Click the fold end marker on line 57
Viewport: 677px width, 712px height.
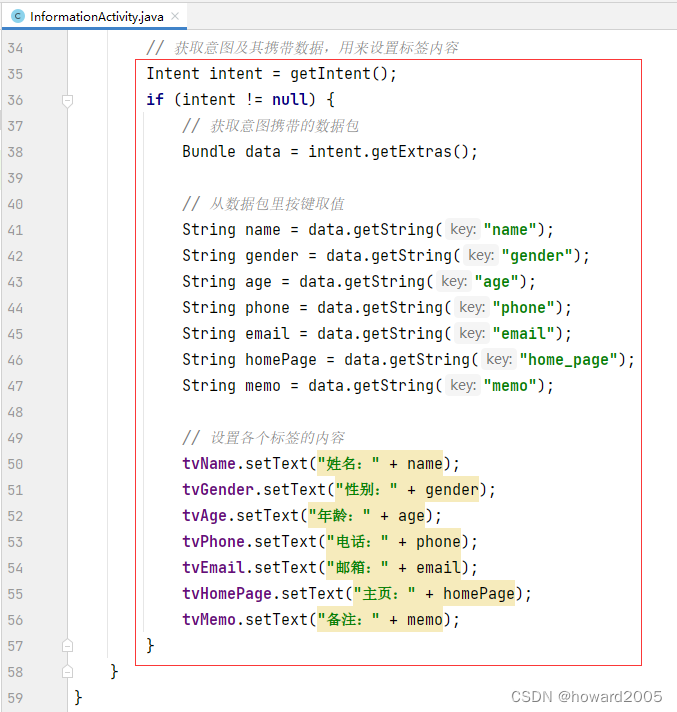[x=67, y=646]
